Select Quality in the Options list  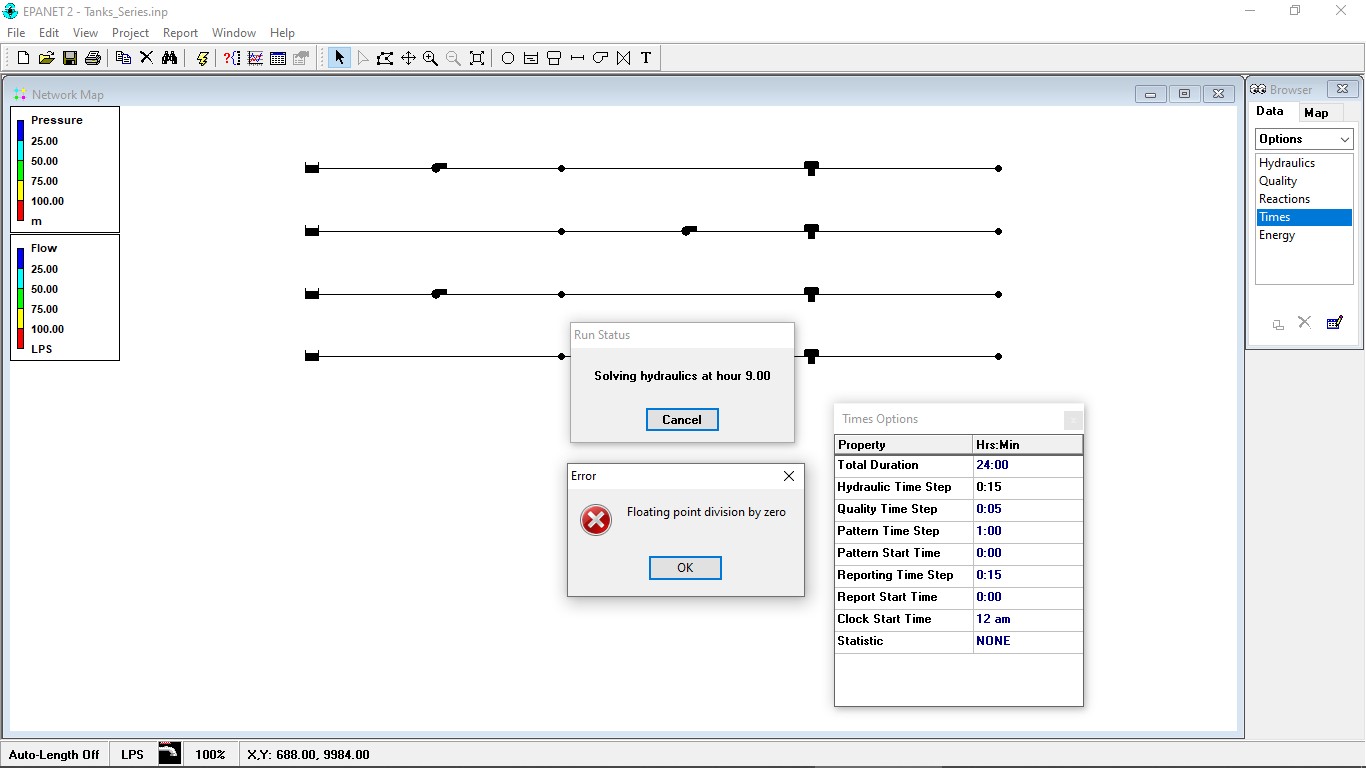[x=1277, y=180]
